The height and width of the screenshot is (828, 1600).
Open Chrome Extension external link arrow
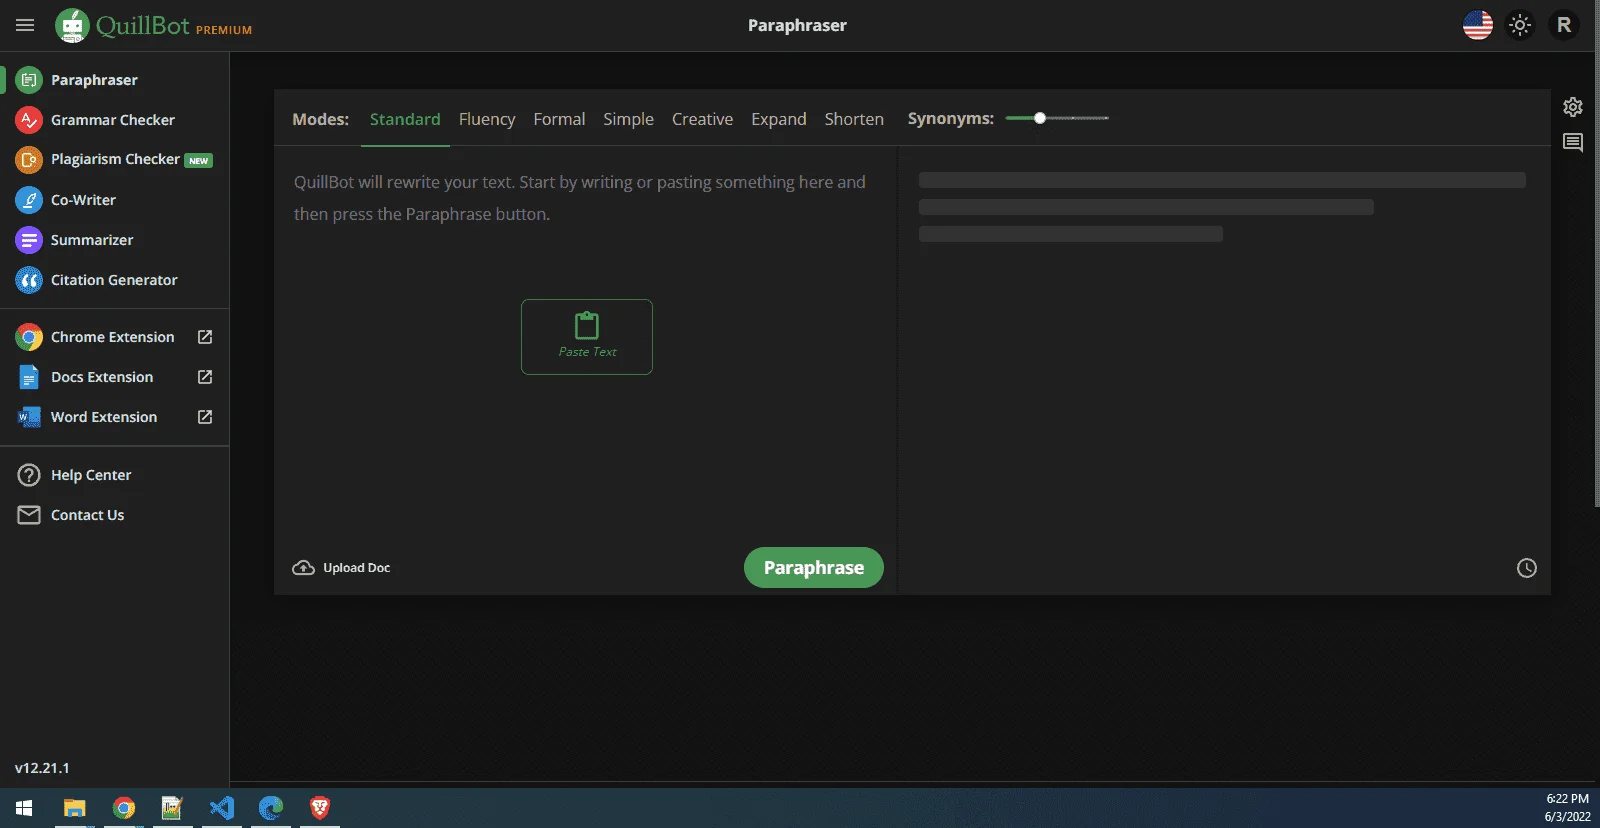click(205, 337)
